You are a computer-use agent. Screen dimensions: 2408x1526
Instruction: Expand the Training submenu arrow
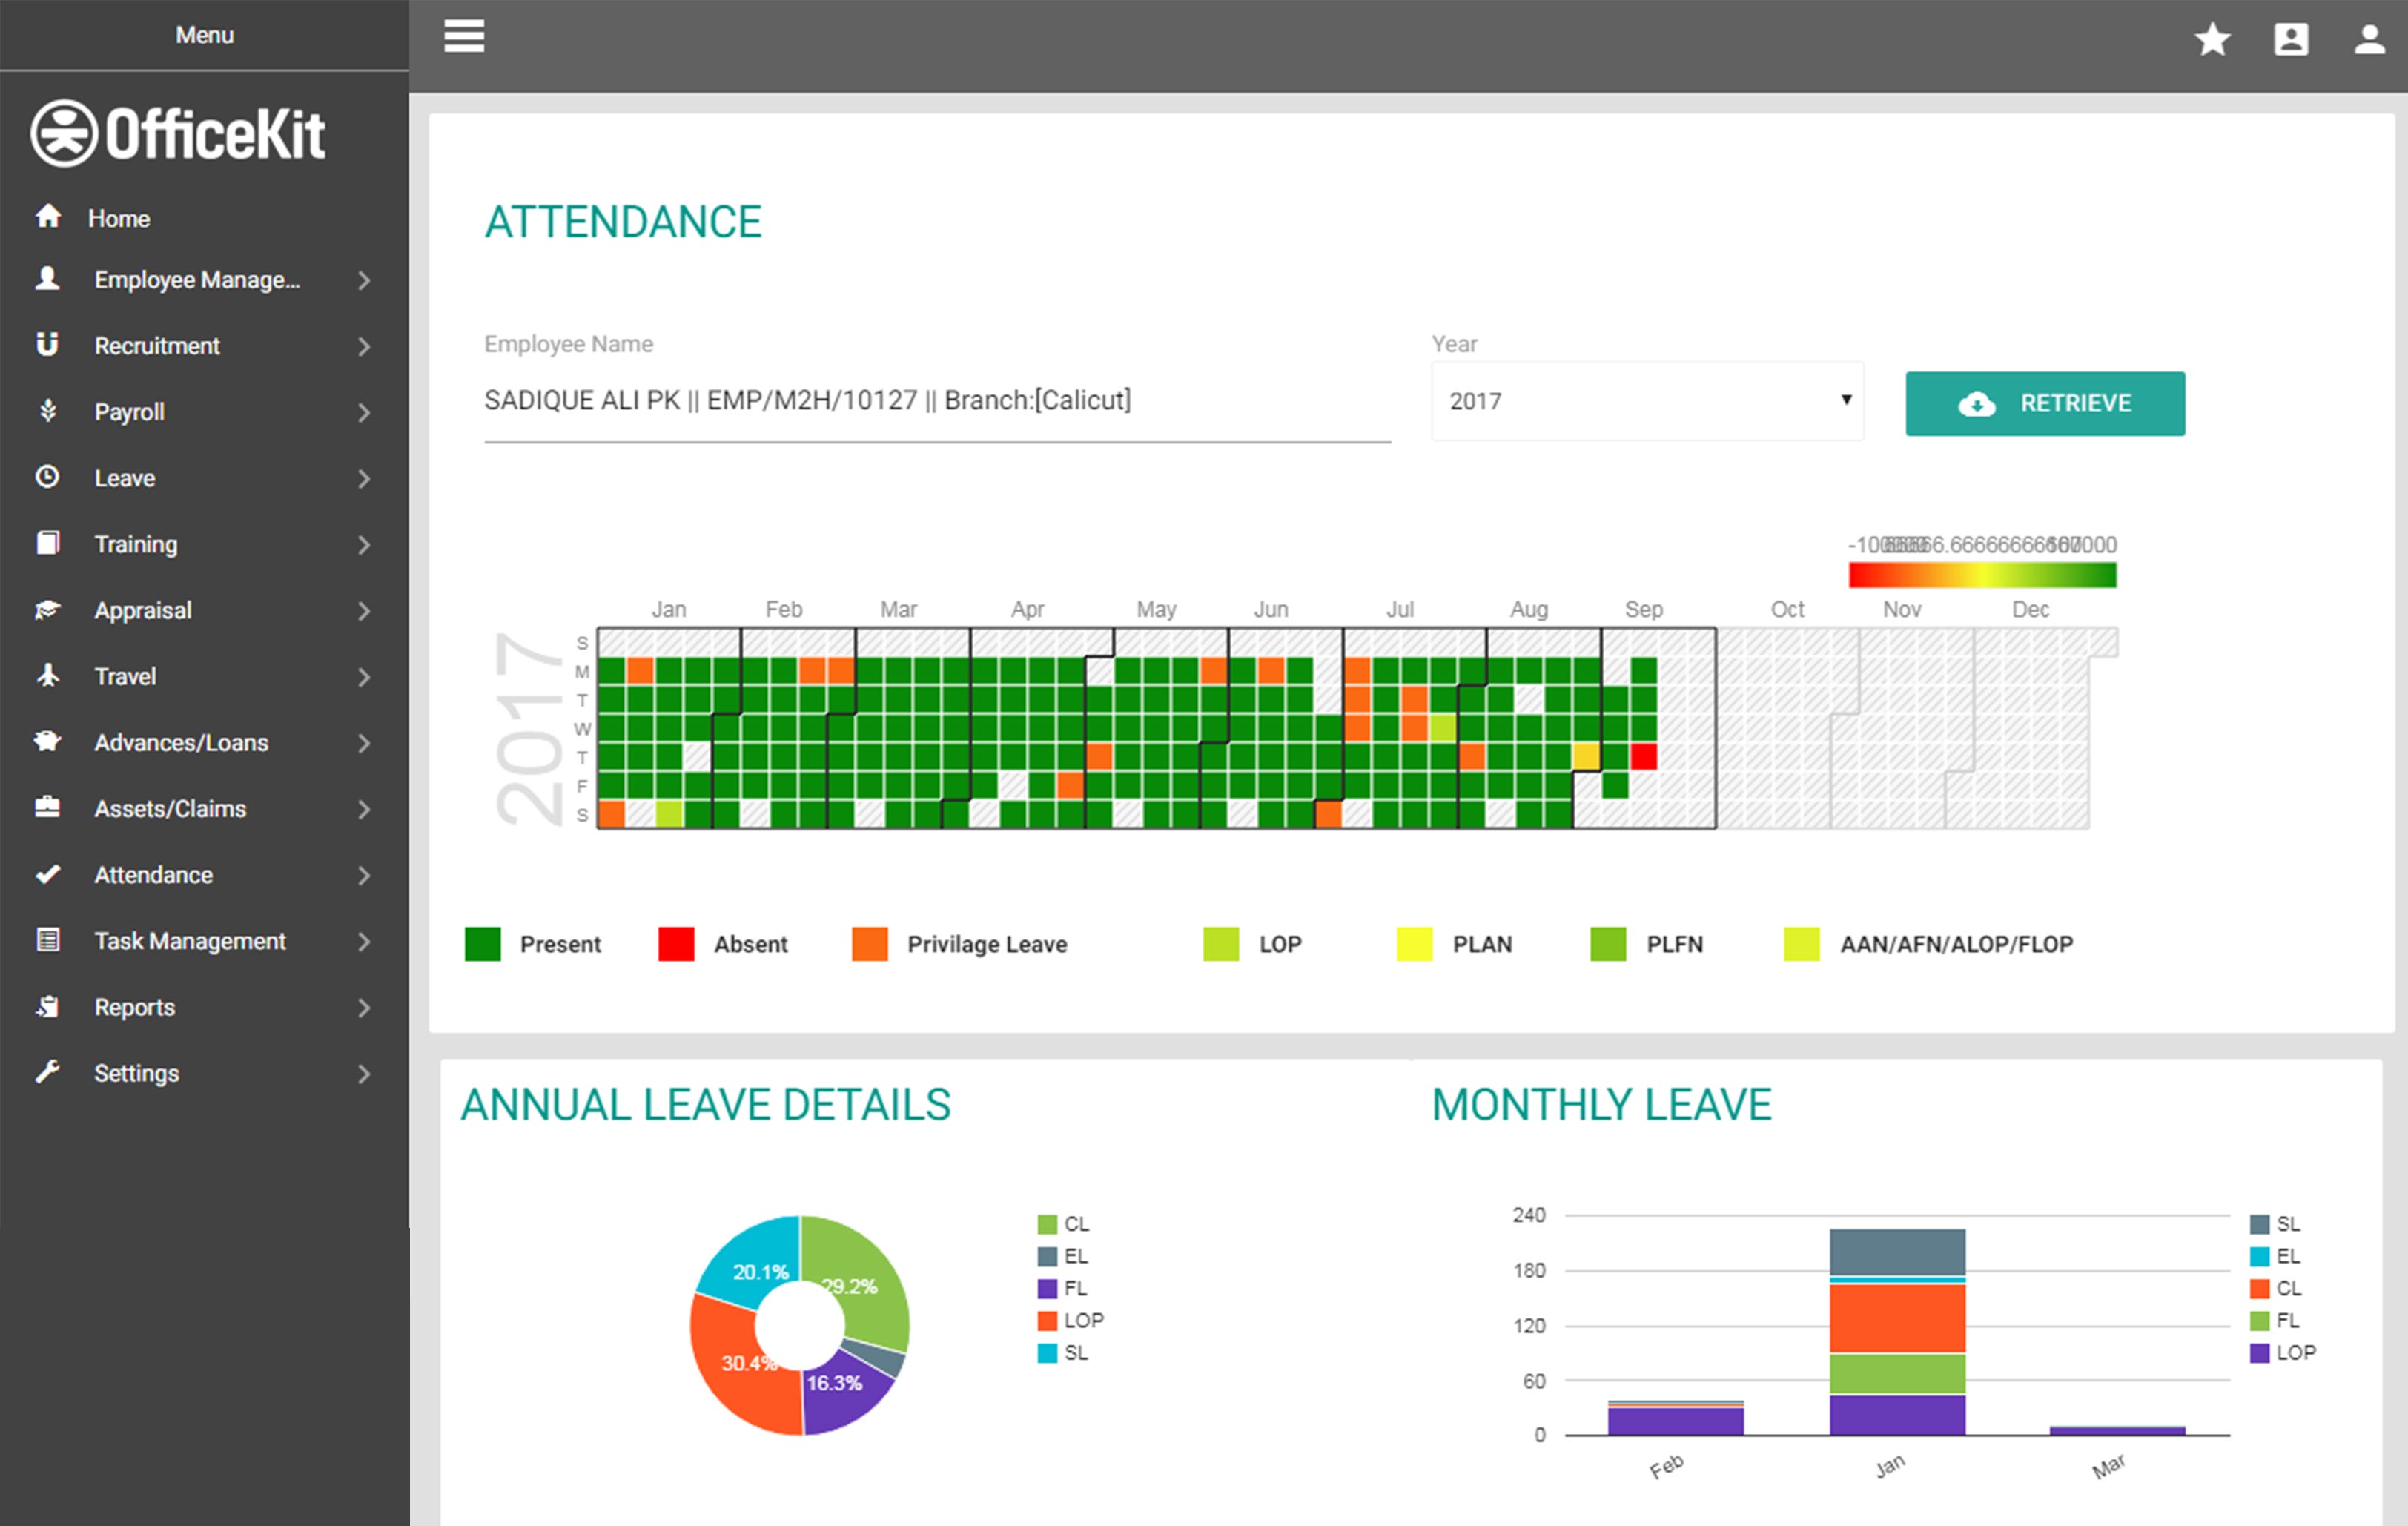tap(364, 545)
